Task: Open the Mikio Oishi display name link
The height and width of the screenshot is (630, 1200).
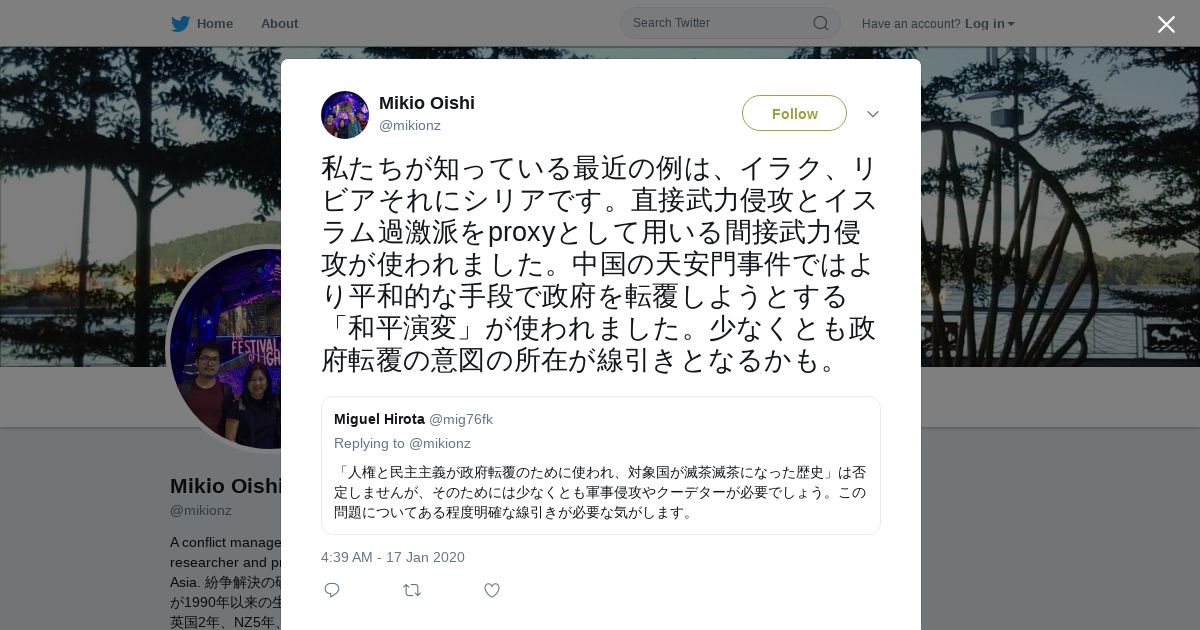Action: pos(427,103)
